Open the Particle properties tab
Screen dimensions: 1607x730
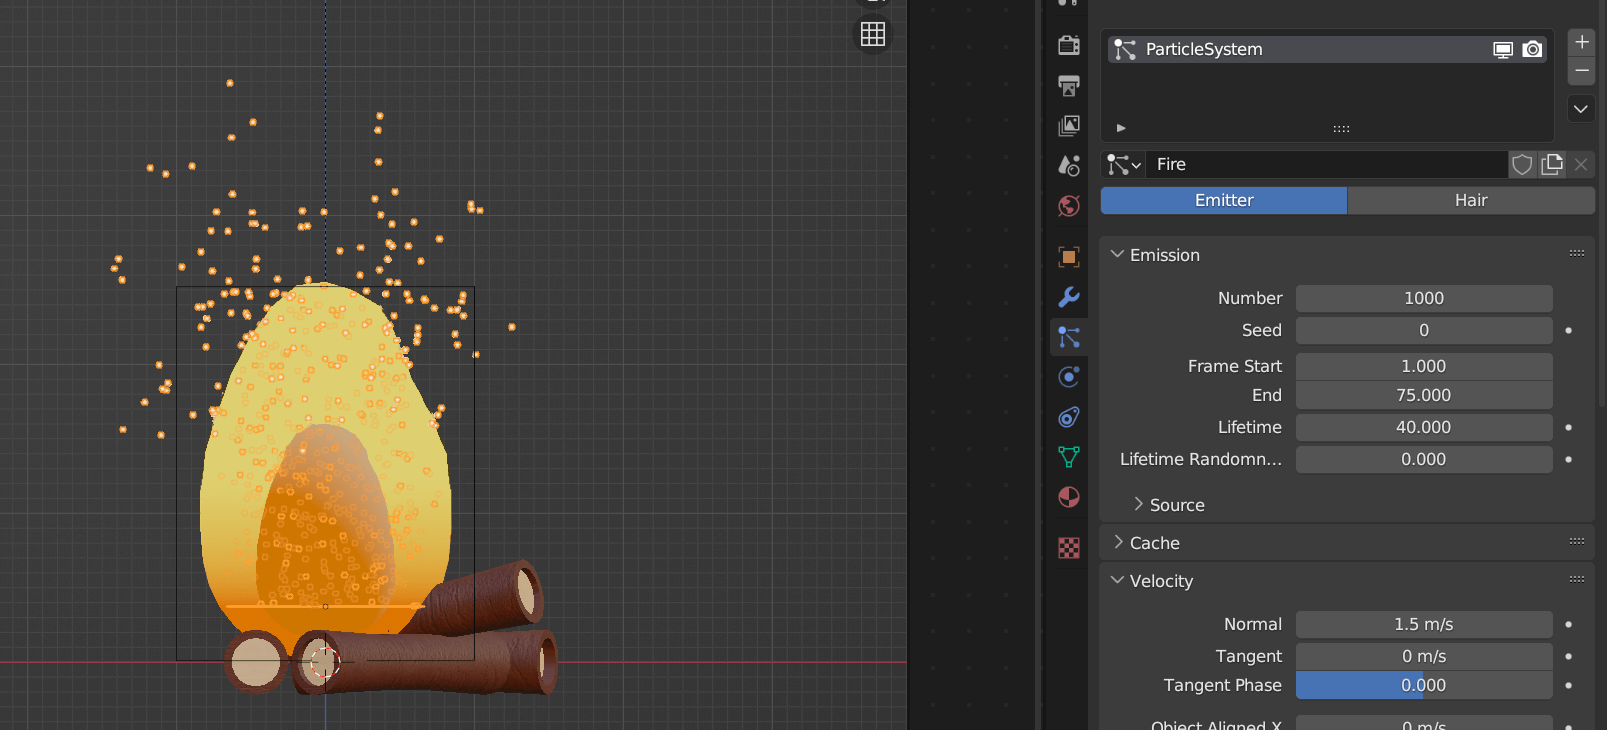pos(1069,337)
